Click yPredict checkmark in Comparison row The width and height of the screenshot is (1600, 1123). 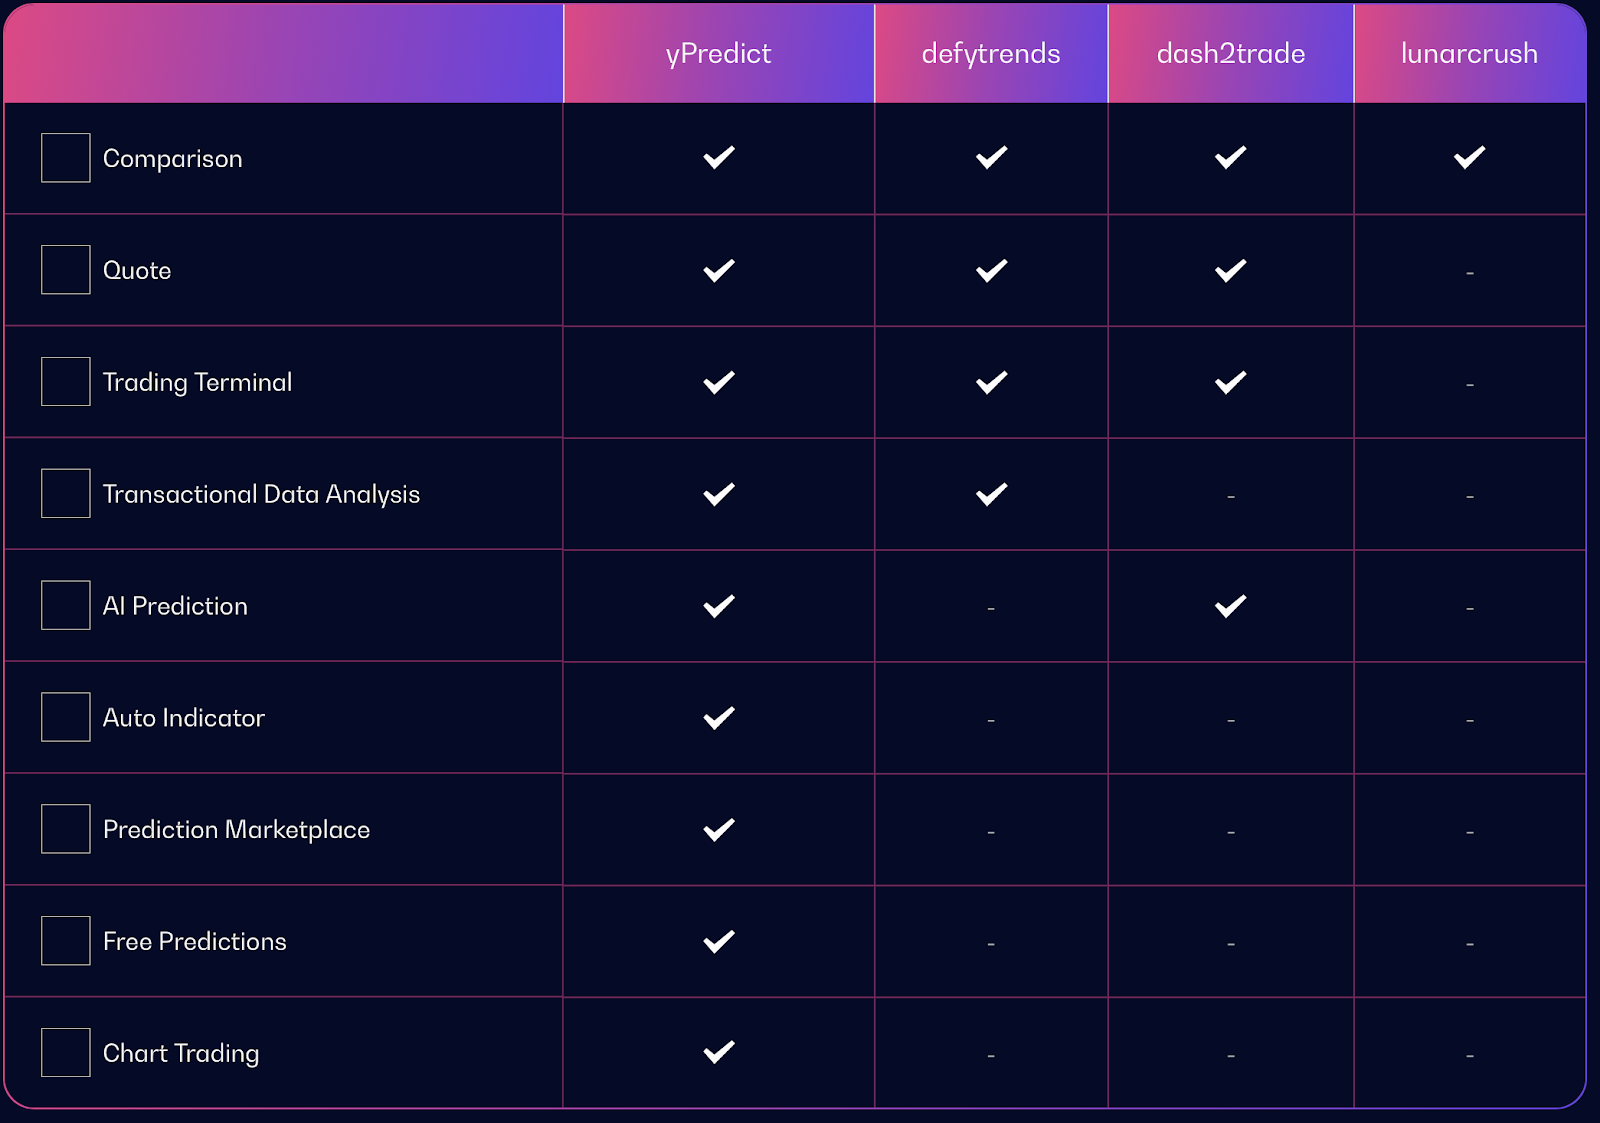(x=719, y=158)
